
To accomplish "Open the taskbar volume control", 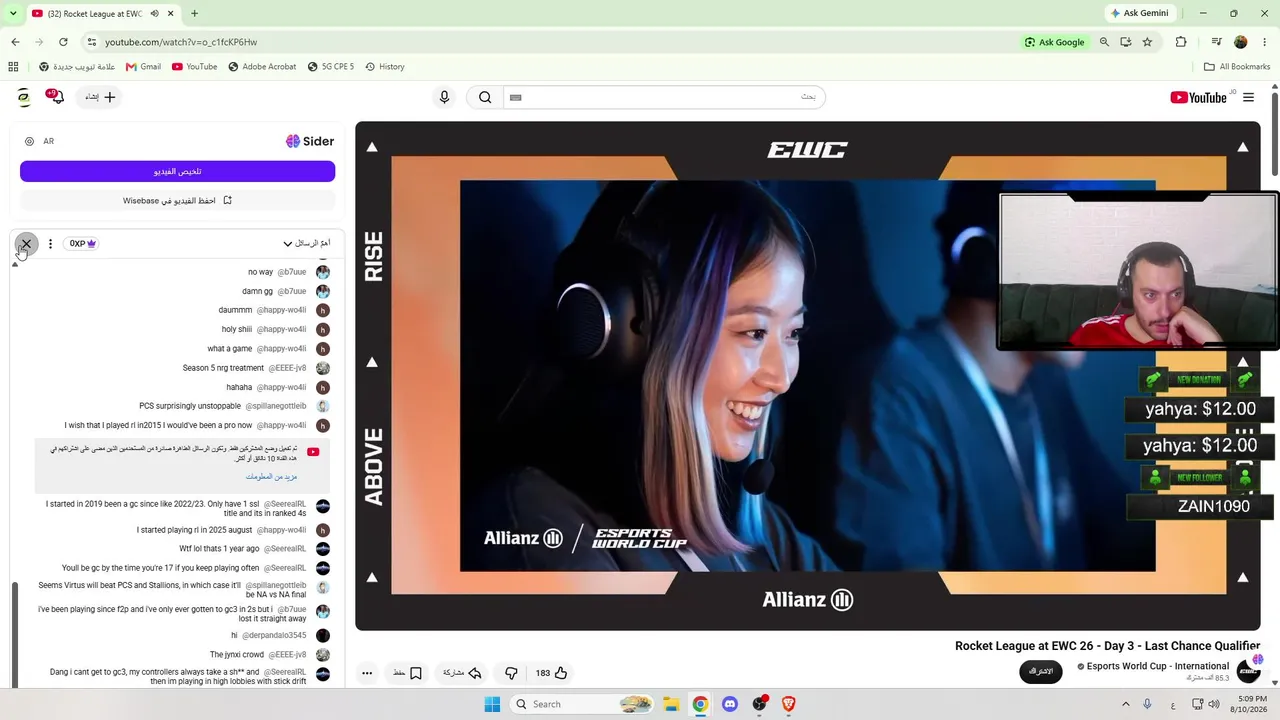I will click(x=1214, y=704).
